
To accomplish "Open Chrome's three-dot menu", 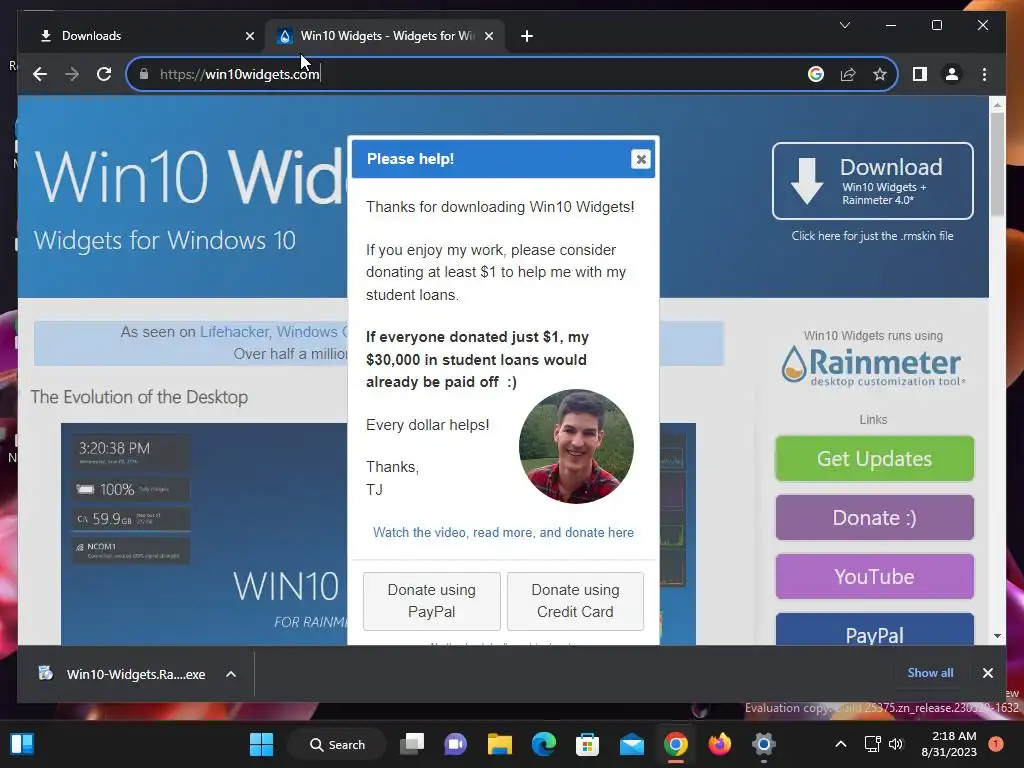I will click(984, 74).
